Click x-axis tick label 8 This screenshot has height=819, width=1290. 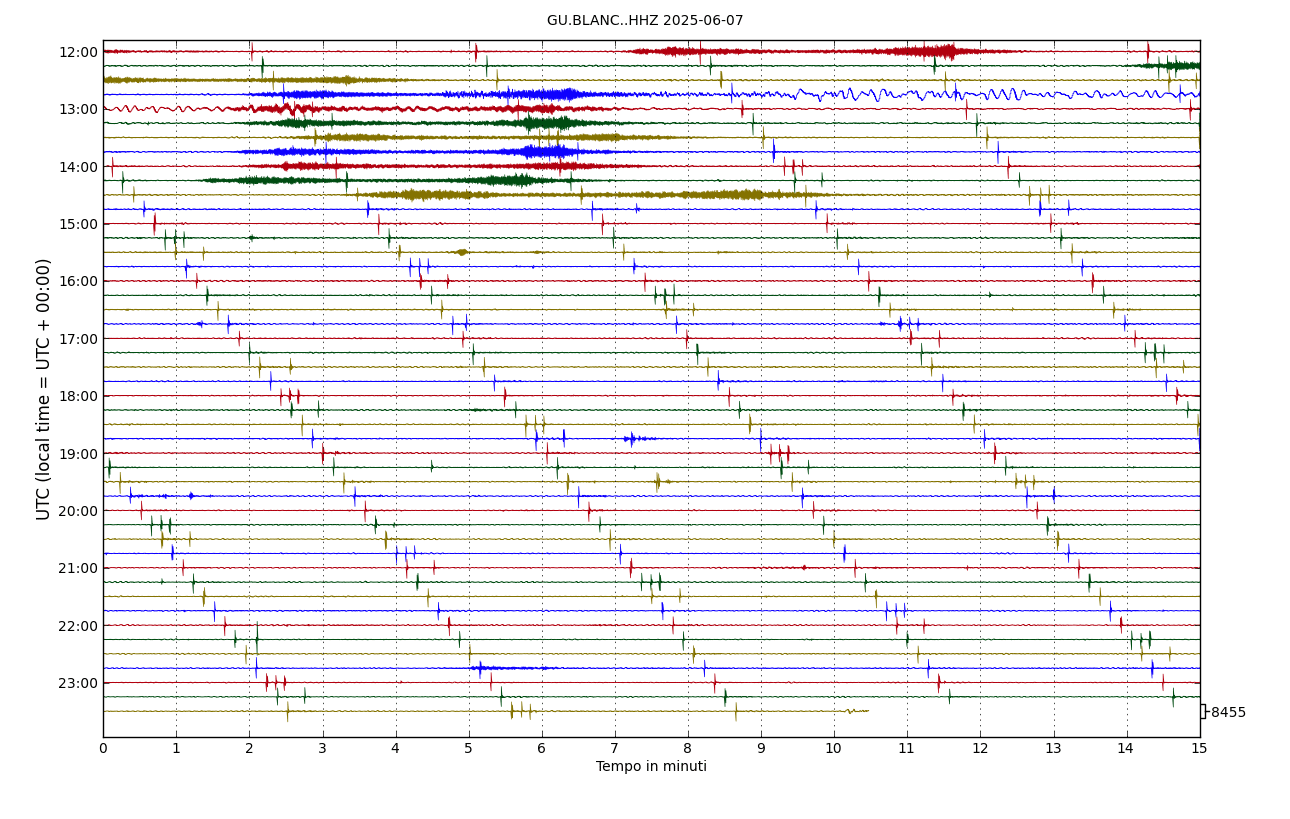[x=688, y=748]
